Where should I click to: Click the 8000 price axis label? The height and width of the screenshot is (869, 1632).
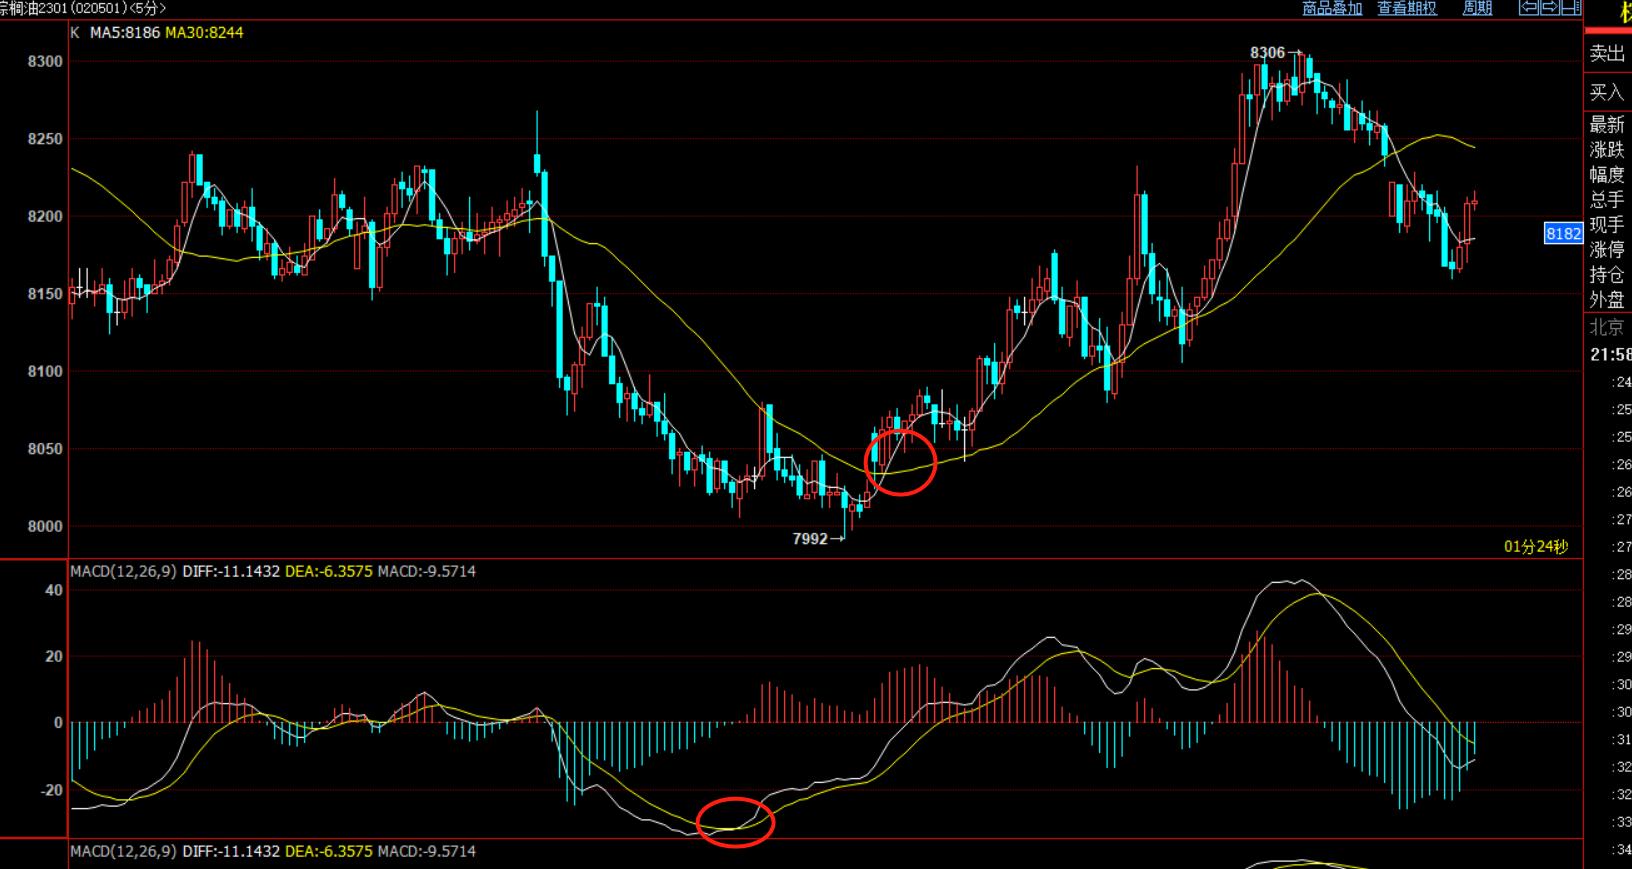click(45, 527)
